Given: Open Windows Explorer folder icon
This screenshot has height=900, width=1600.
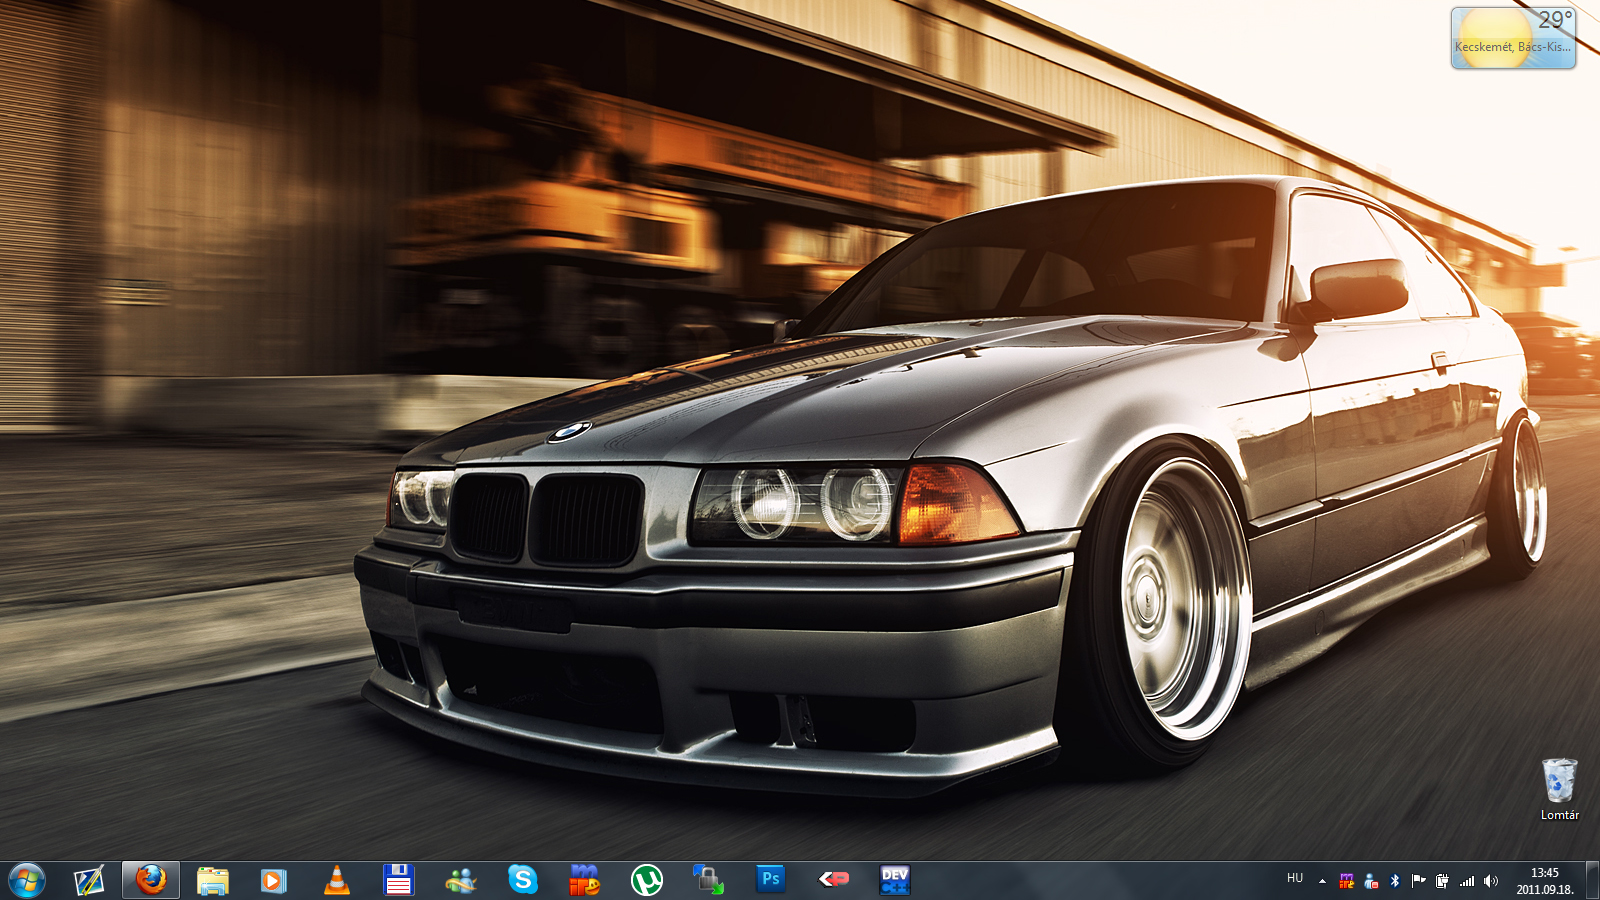Looking at the screenshot, I should (213, 880).
